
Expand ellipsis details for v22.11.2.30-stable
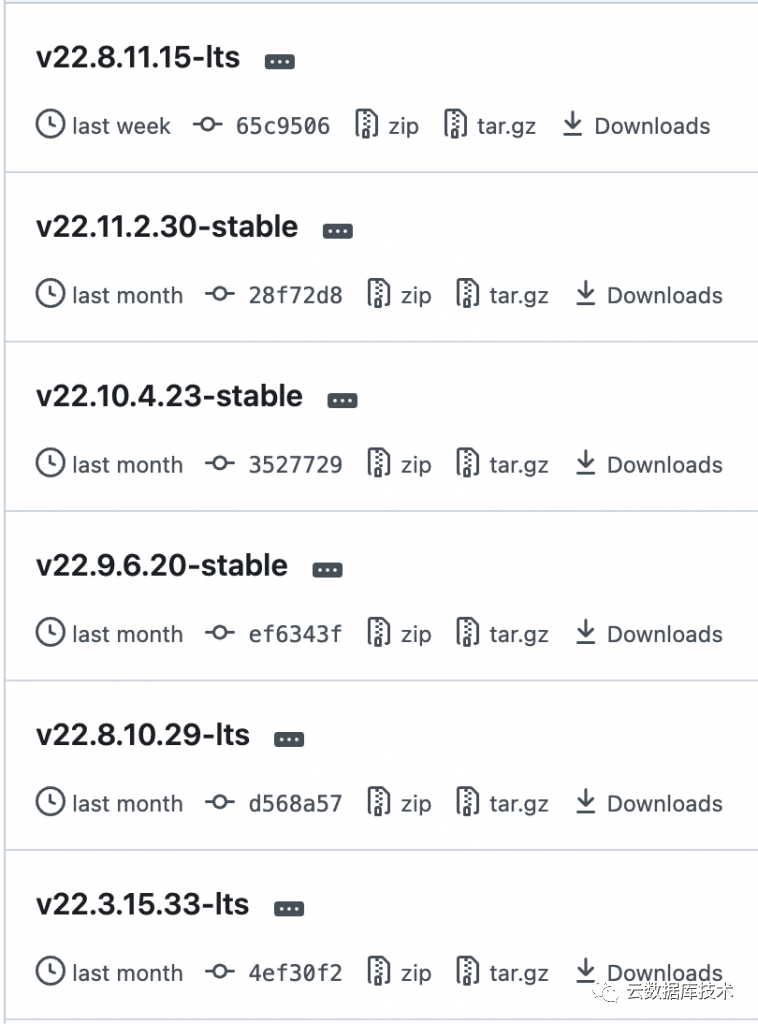pos(337,231)
